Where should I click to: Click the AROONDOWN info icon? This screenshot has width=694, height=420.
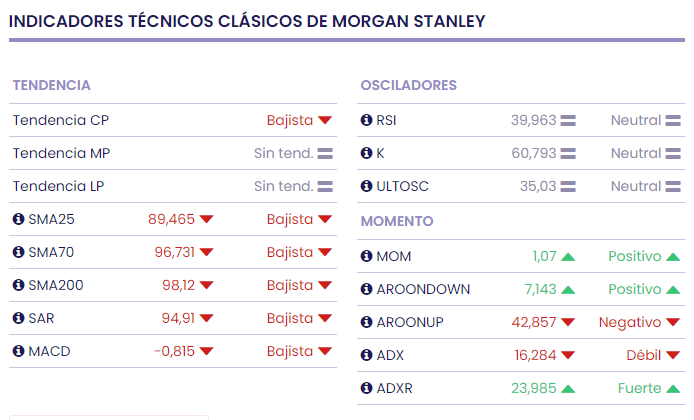click(367, 290)
